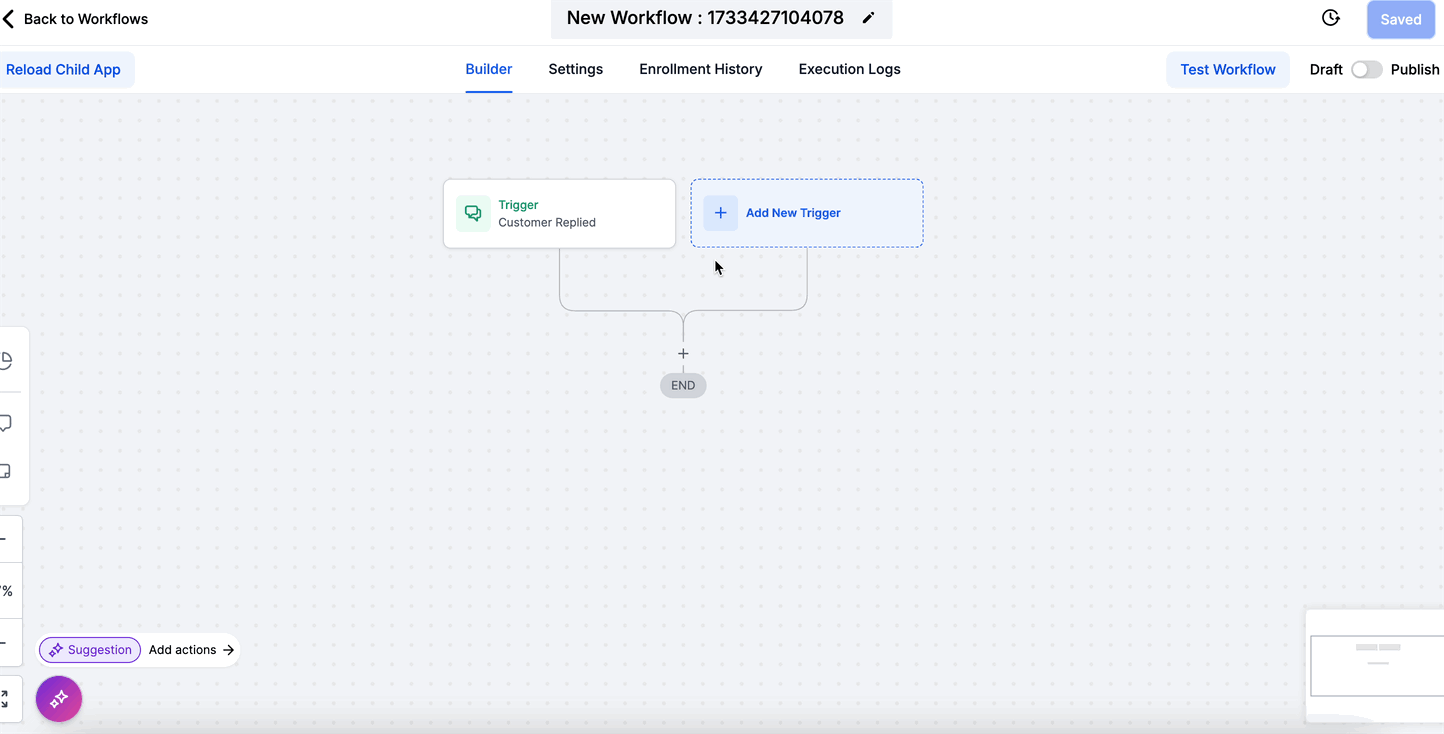Expand canvas to fullscreen view
1444x734 pixels.
click(x=7, y=698)
